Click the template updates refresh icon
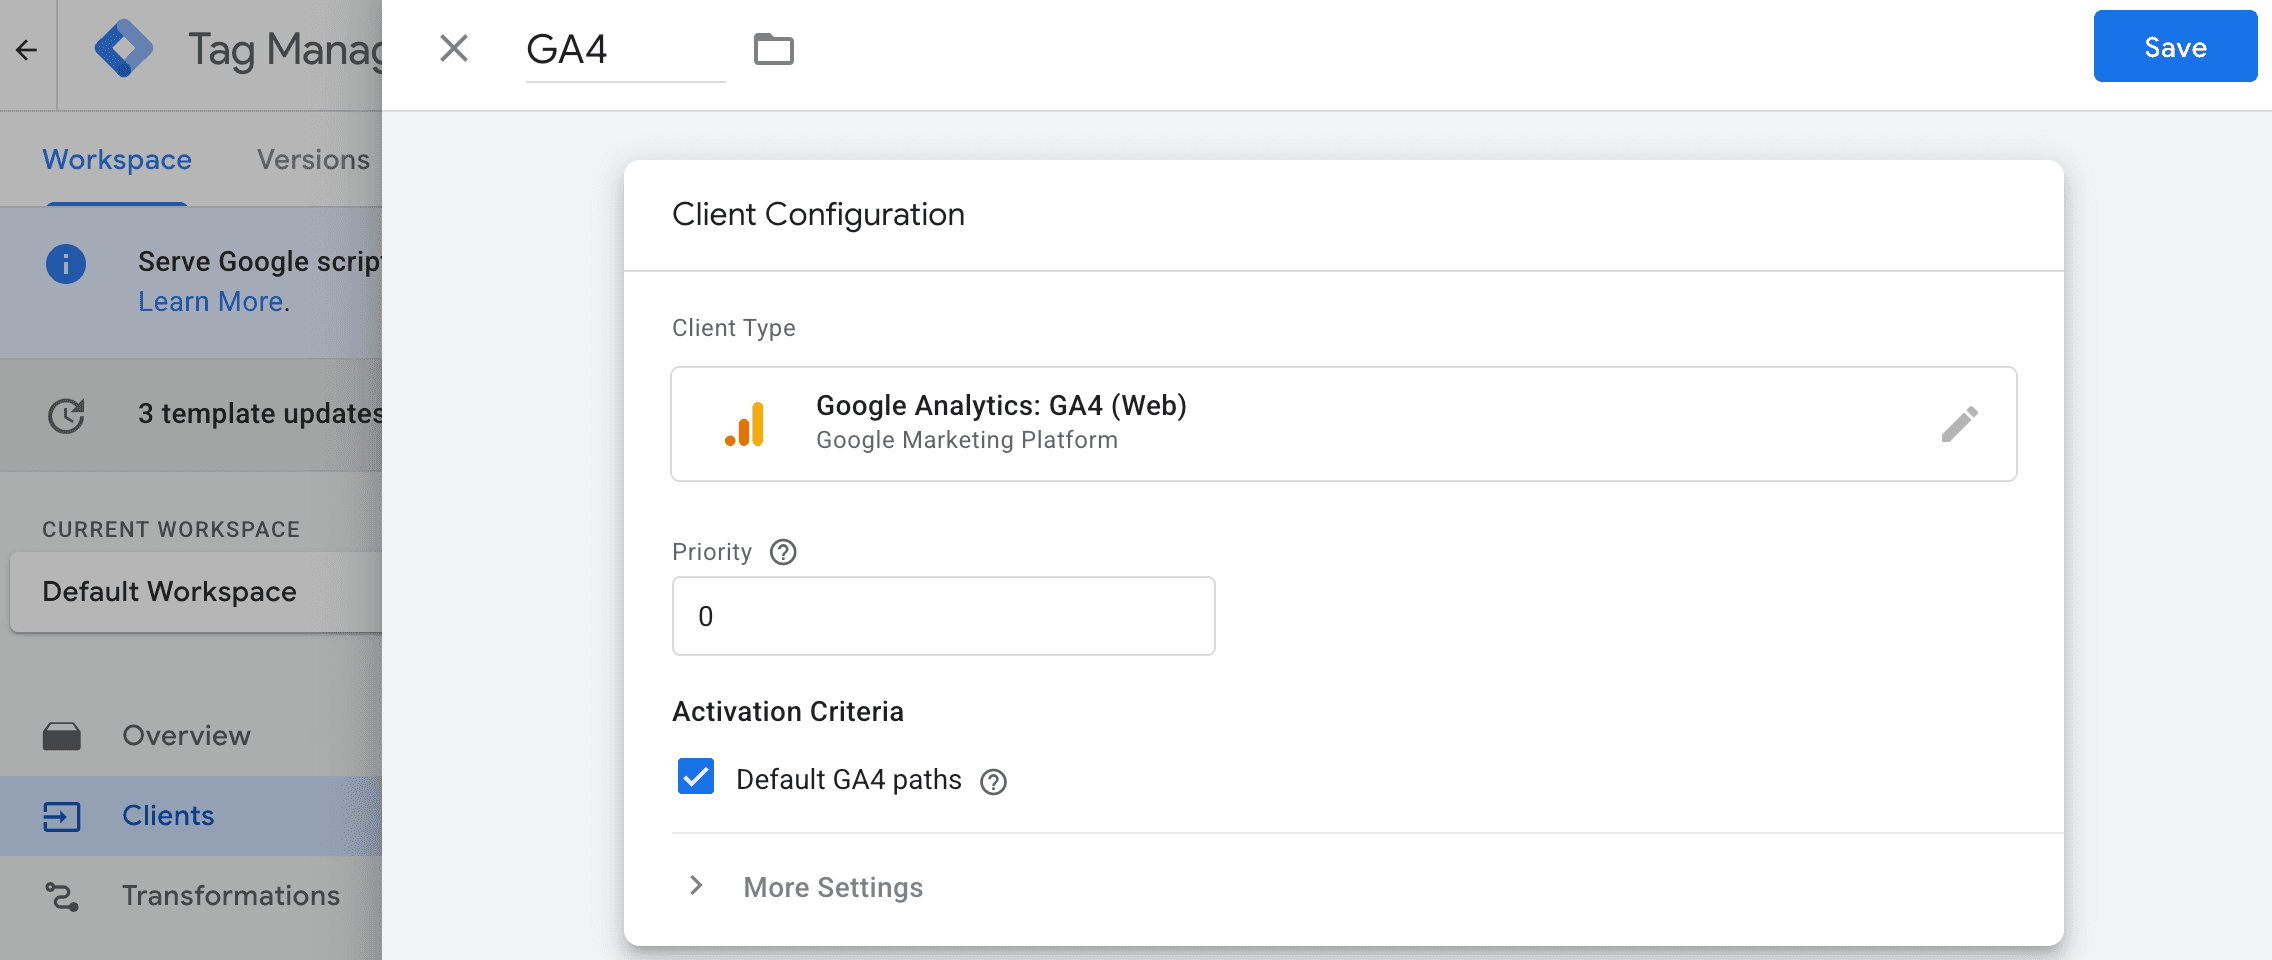This screenshot has height=960, width=2272. (x=66, y=415)
